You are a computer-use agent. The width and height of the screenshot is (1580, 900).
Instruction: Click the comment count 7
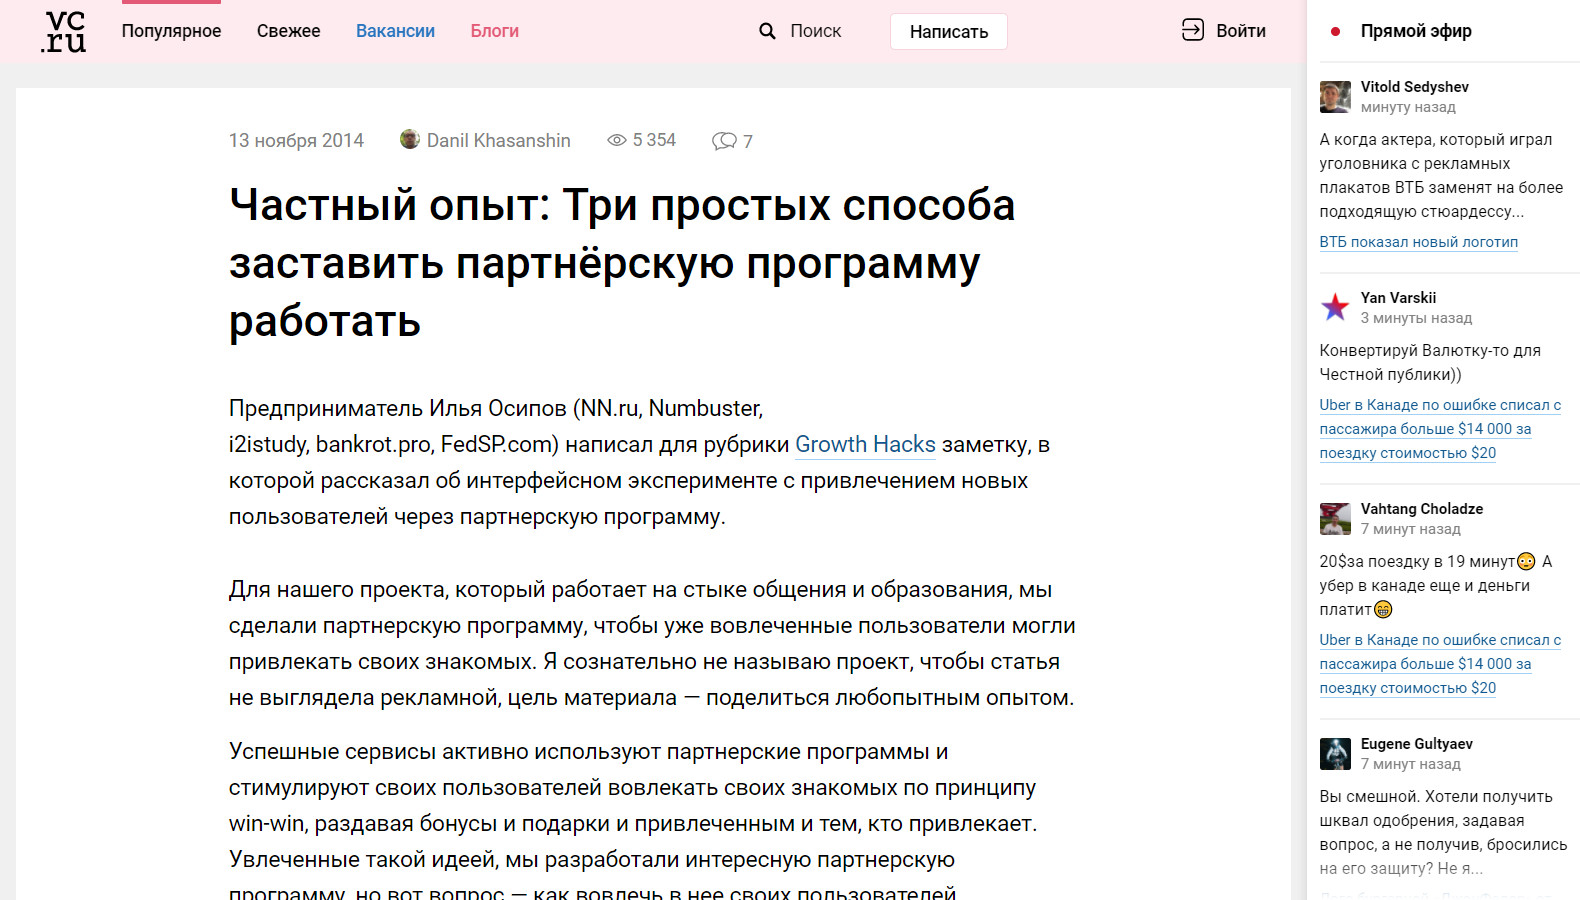click(x=747, y=141)
